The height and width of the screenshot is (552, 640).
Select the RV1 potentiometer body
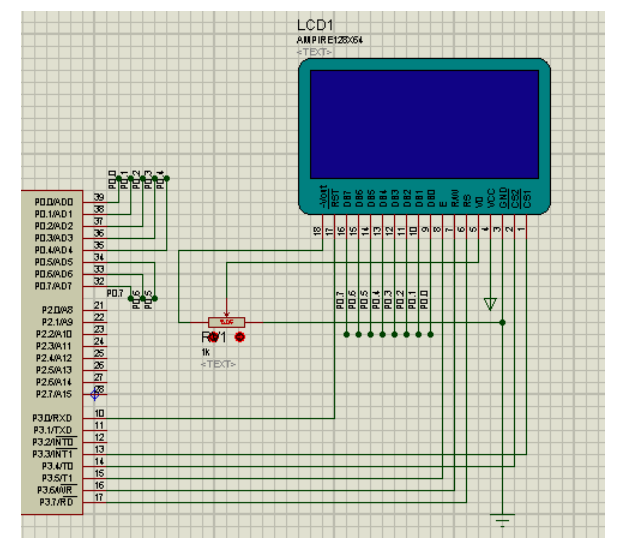coord(227,322)
